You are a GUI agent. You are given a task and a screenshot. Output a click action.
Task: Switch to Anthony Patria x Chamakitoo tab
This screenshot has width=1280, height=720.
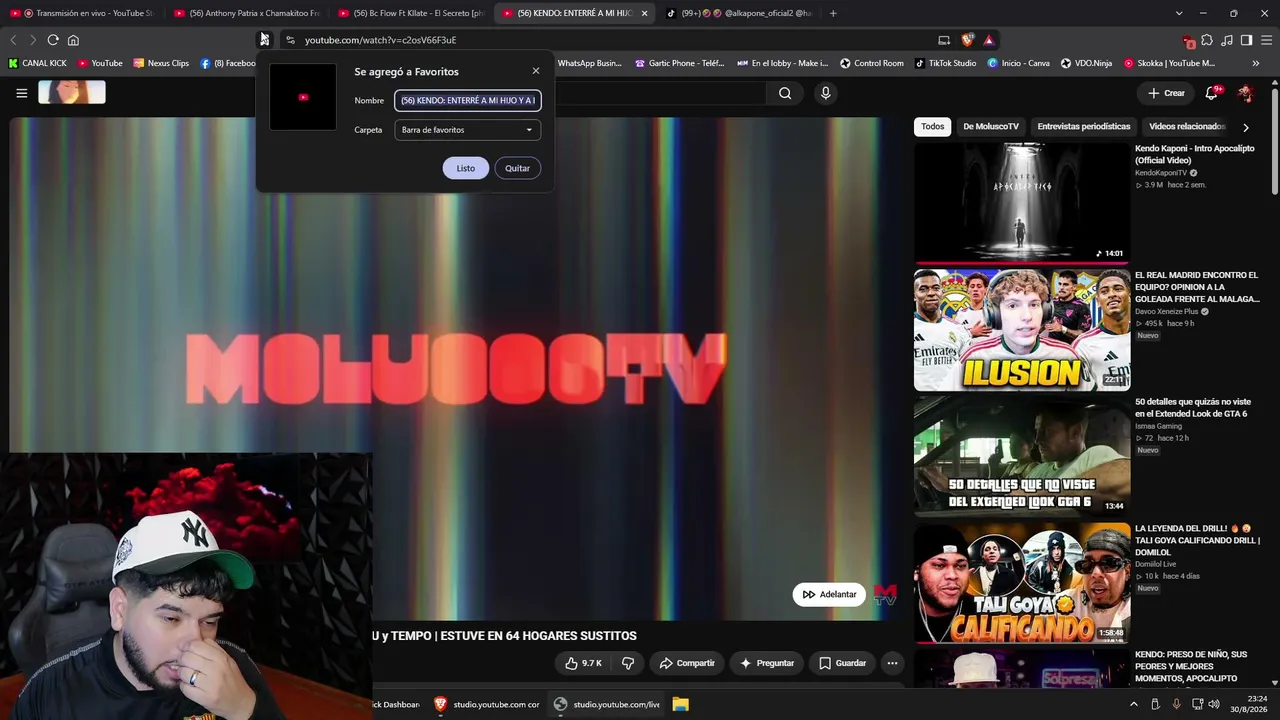248,13
